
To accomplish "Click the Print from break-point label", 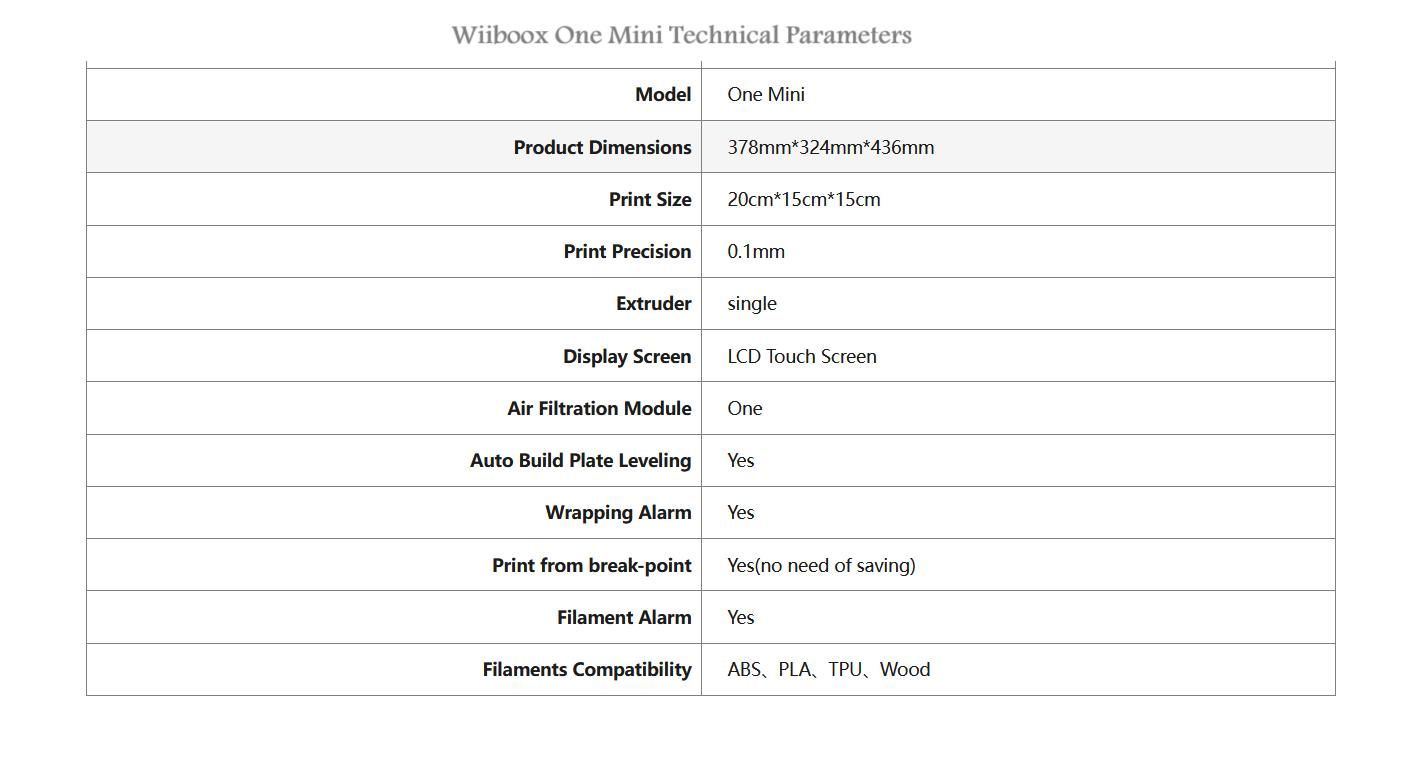I will tap(591, 565).
